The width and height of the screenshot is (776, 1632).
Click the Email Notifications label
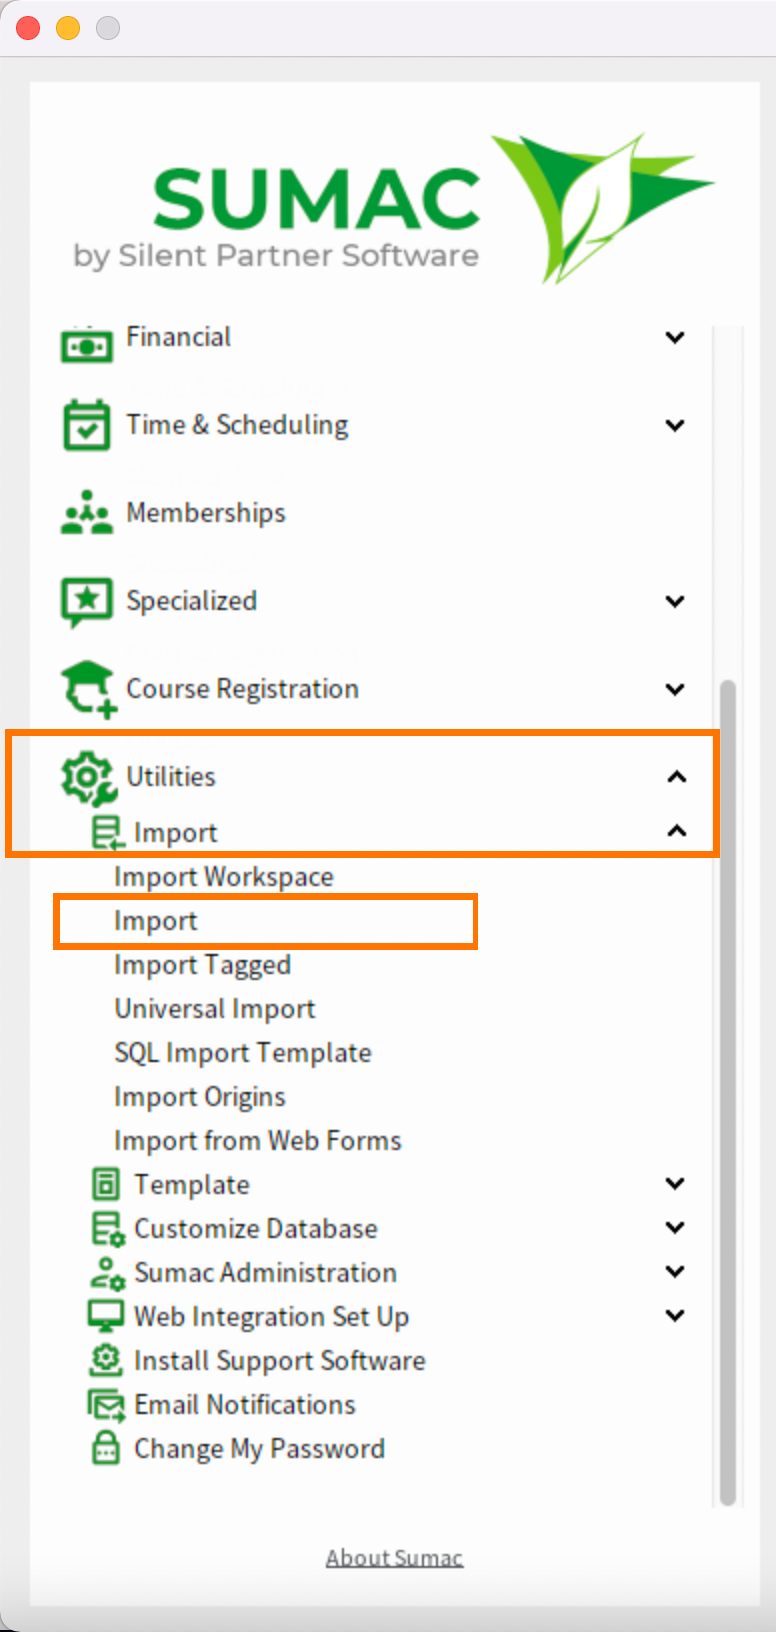pyautogui.click(x=245, y=1405)
